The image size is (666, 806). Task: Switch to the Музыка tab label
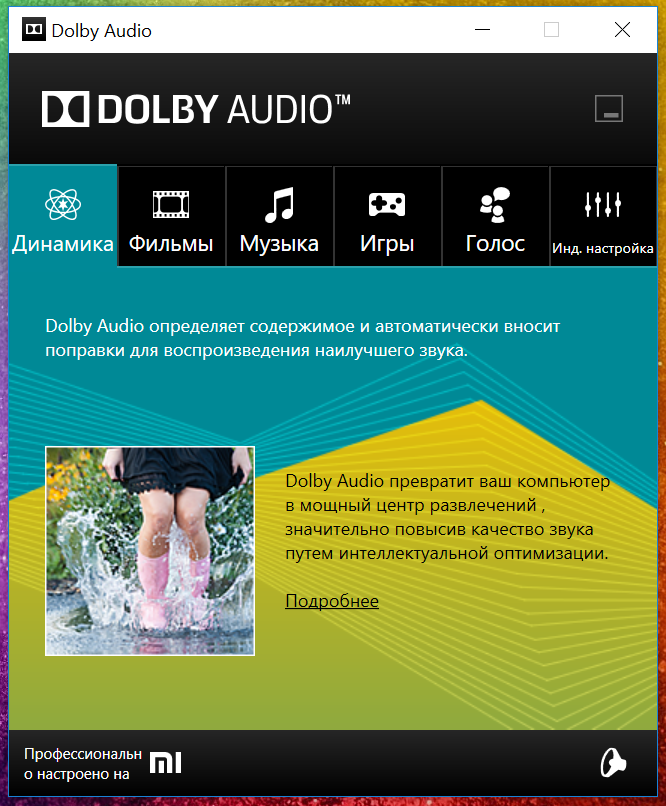pos(279,244)
